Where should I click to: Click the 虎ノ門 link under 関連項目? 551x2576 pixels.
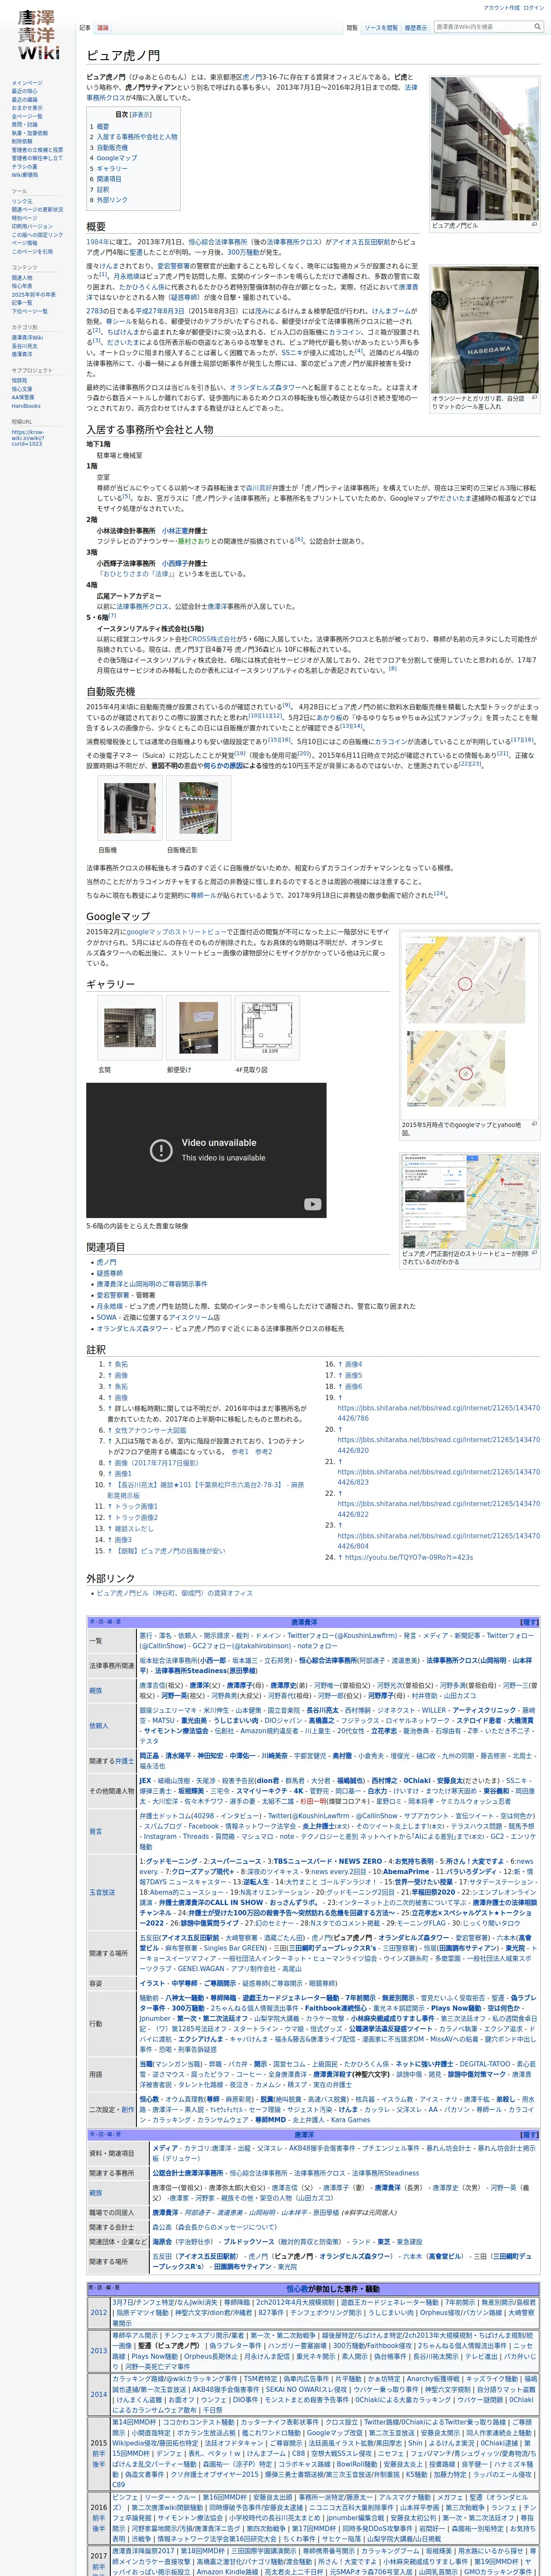click(x=106, y=1262)
